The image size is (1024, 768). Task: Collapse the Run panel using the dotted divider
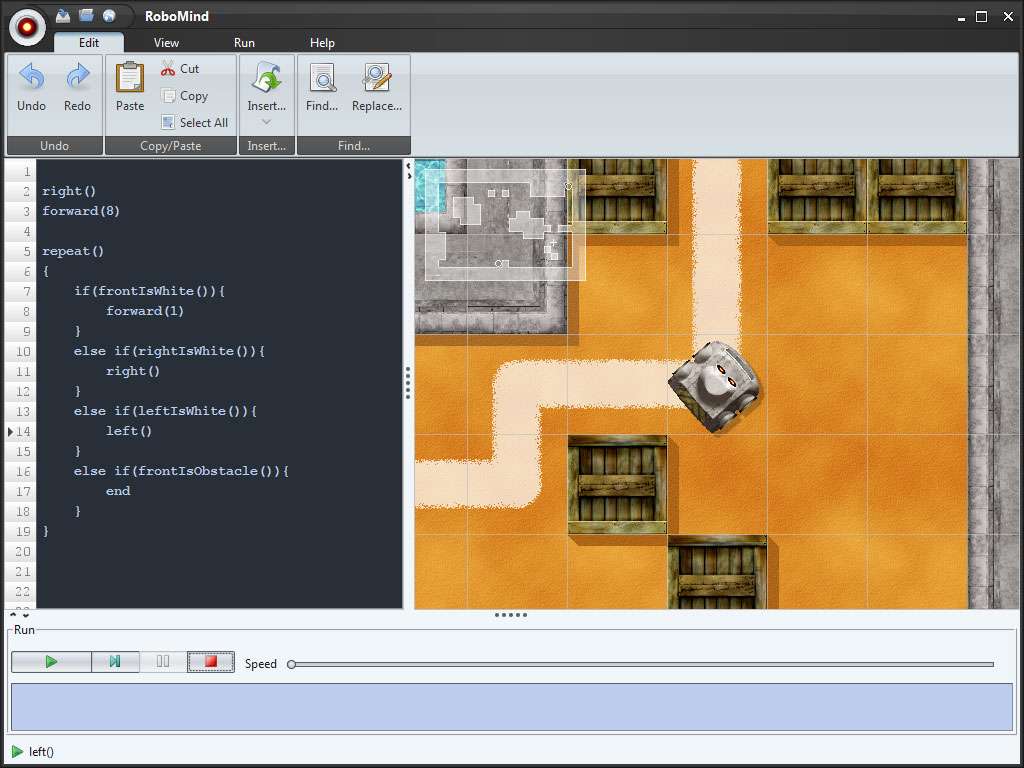pyautogui.click(x=511, y=615)
